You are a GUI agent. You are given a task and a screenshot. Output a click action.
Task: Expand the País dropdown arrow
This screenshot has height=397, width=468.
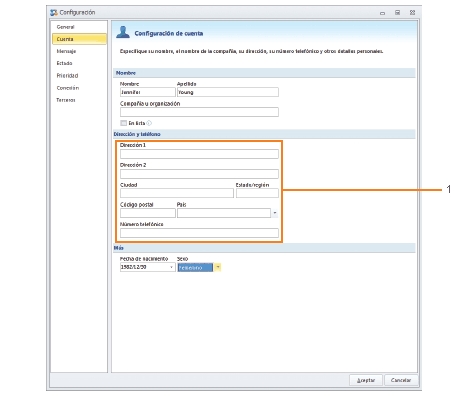pos(275,213)
